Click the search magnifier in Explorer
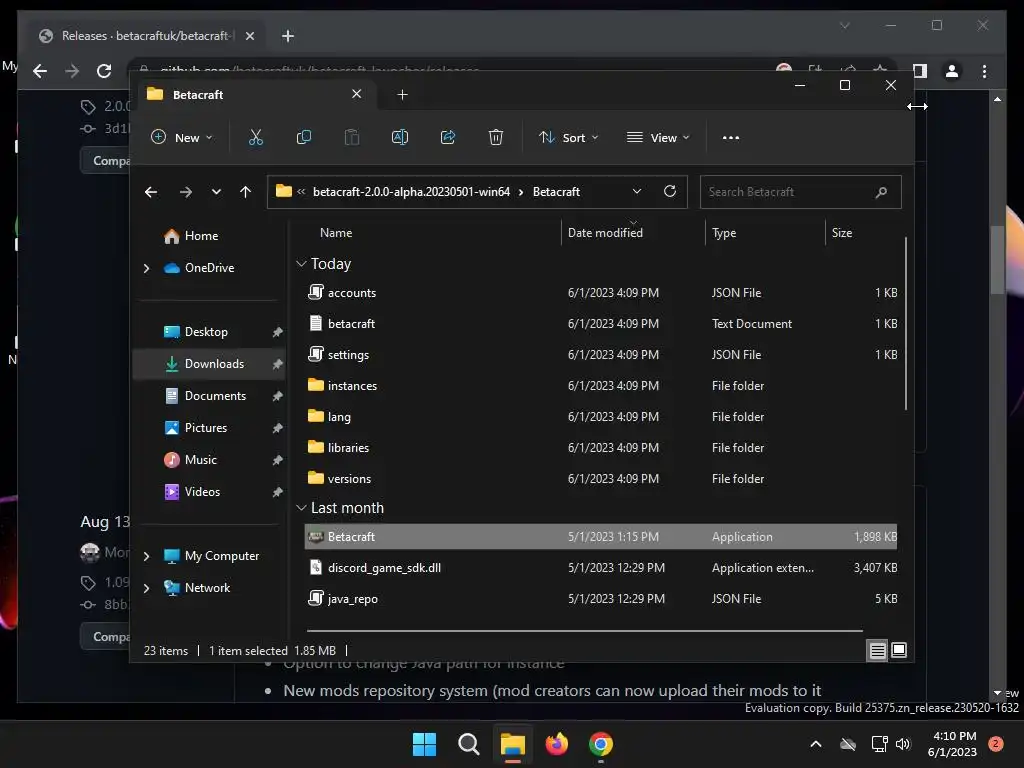The image size is (1024, 768). pyautogui.click(x=881, y=192)
